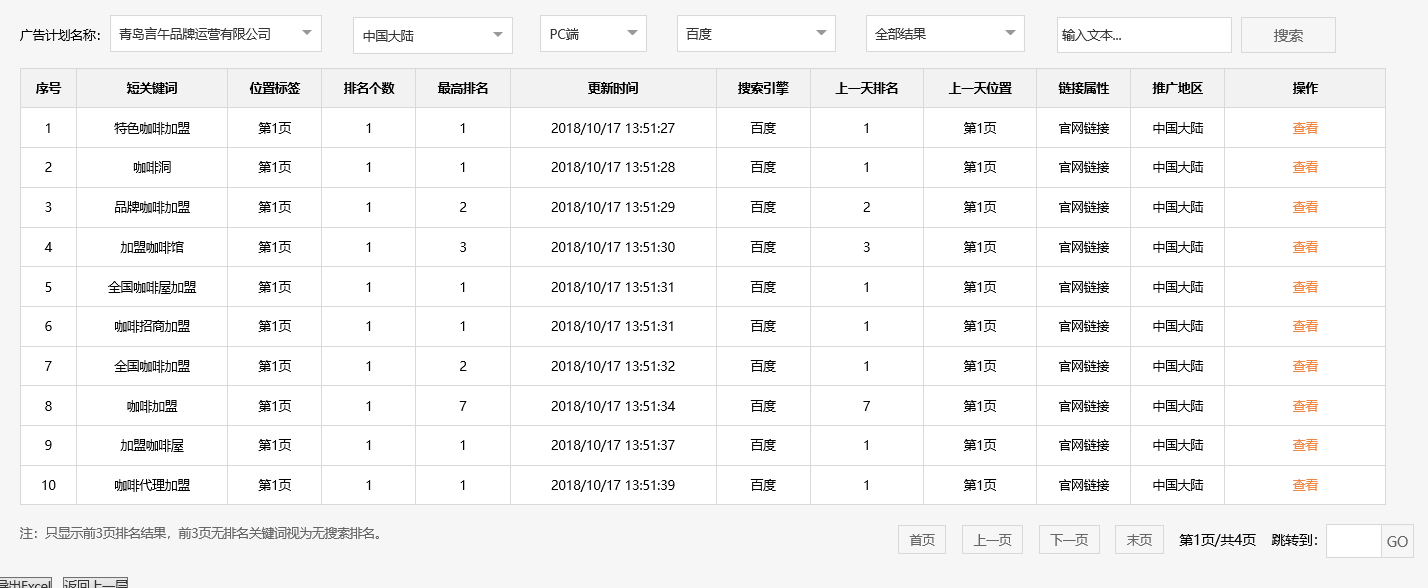Expand the device type dropdown PC端
Screen dimensions: 1428x588
(592, 33)
